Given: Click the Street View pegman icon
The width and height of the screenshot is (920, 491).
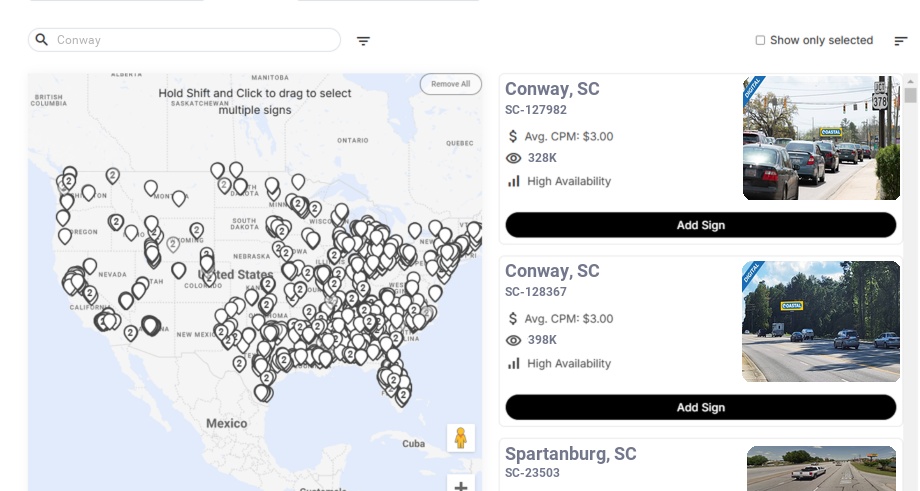Looking at the screenshot, I should click(x=461, y=438).
